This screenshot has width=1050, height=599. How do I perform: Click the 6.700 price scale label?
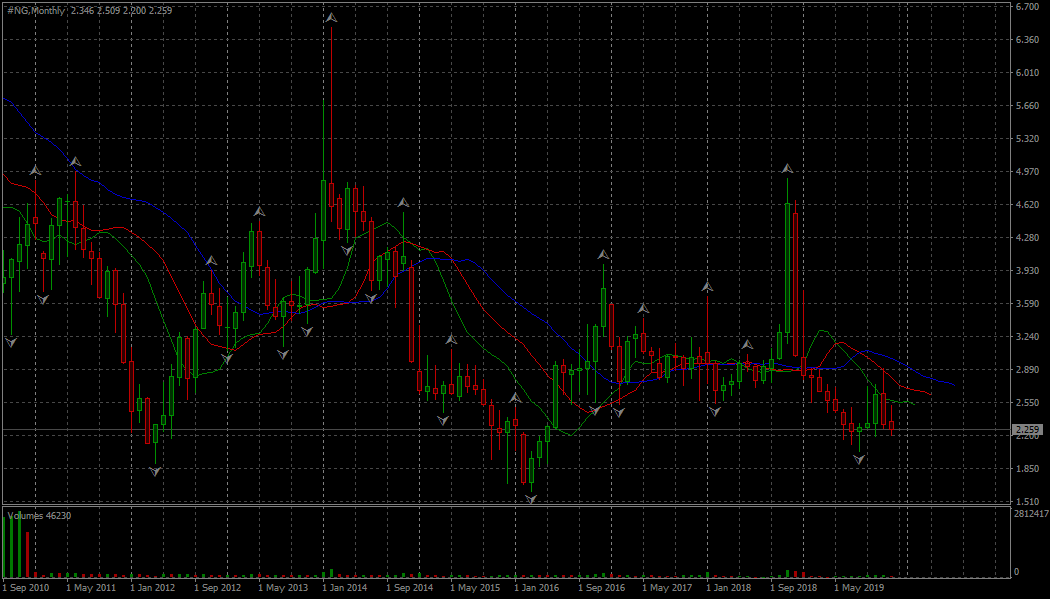(x=1028, y=7)
